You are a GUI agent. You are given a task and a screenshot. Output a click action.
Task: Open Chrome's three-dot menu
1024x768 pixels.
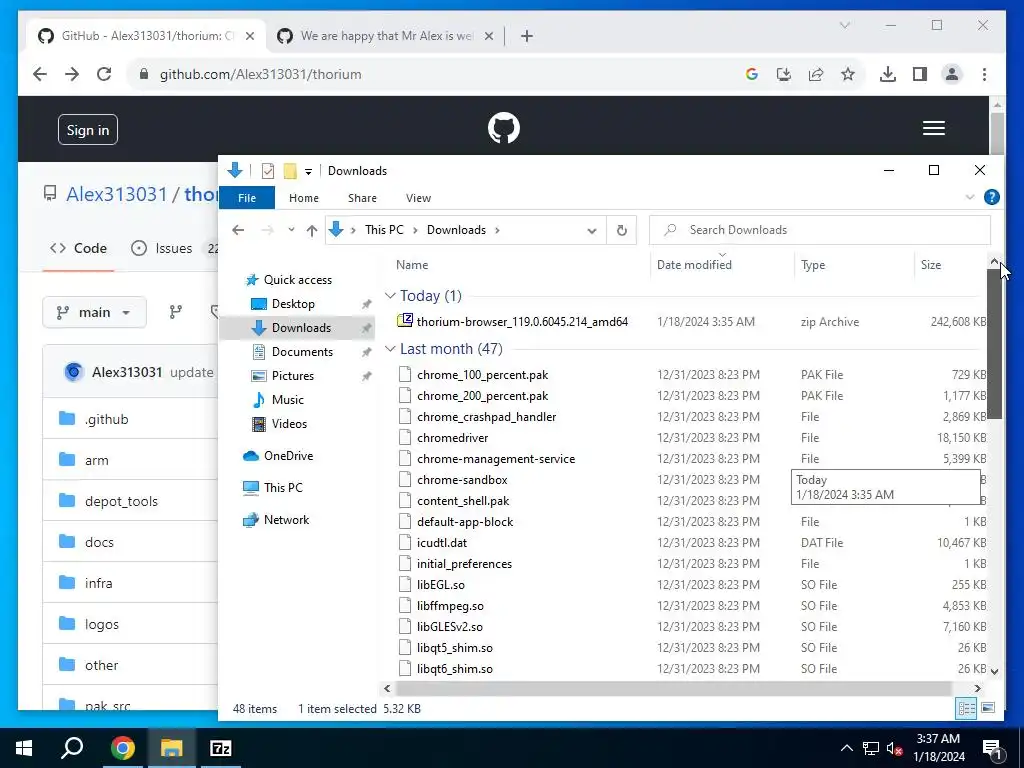984,74
